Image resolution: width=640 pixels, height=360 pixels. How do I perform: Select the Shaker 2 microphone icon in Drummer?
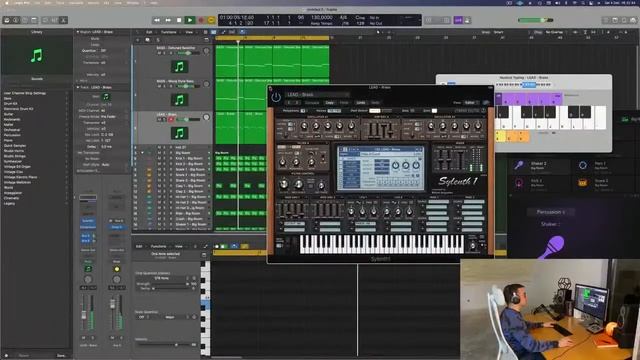coord(519,165)
